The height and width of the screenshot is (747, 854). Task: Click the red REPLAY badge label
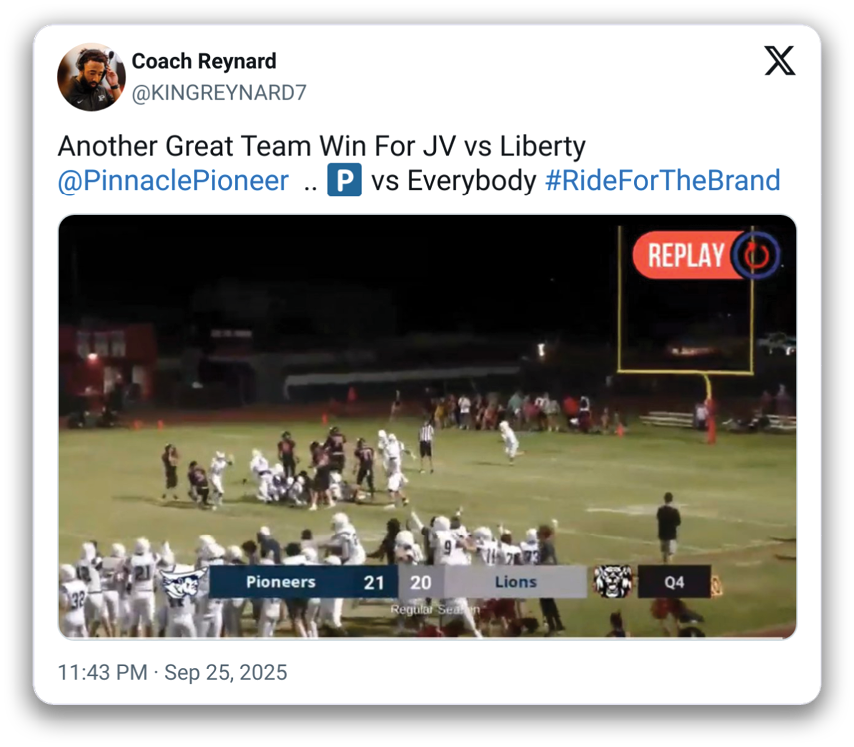[x=686, y=255]
